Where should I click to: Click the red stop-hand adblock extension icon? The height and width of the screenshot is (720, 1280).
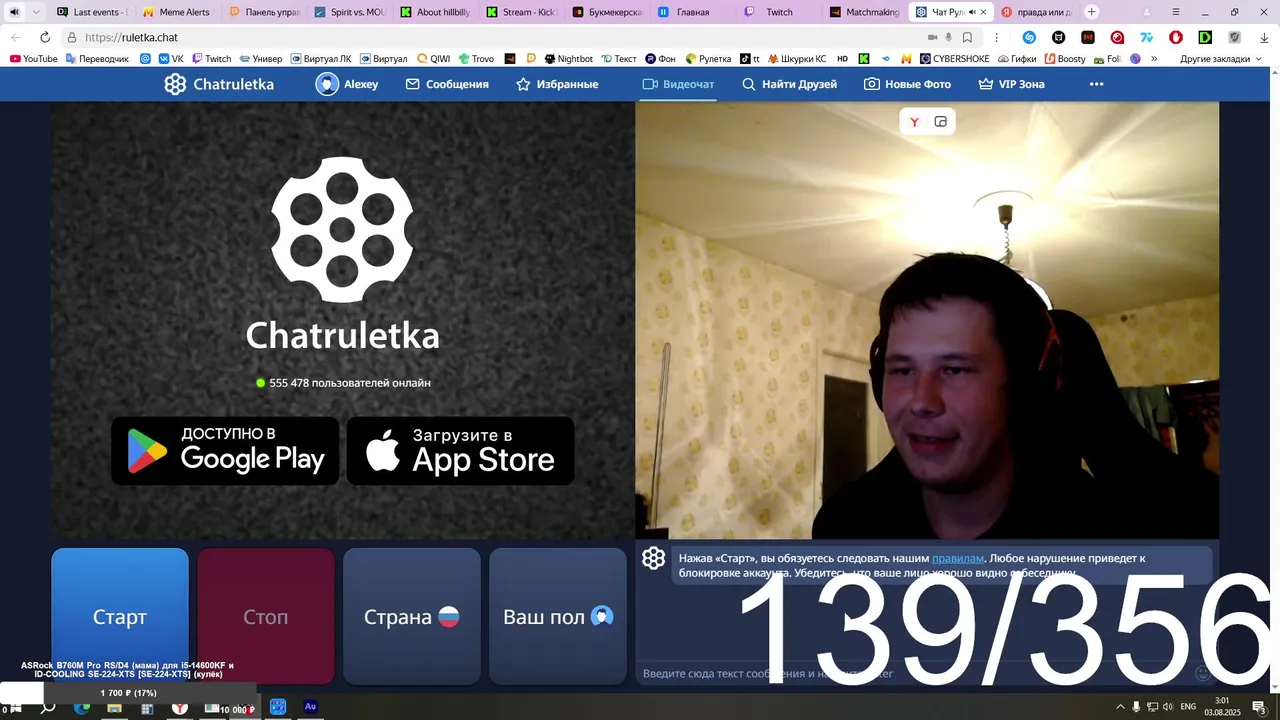(x=1176, y=37)
